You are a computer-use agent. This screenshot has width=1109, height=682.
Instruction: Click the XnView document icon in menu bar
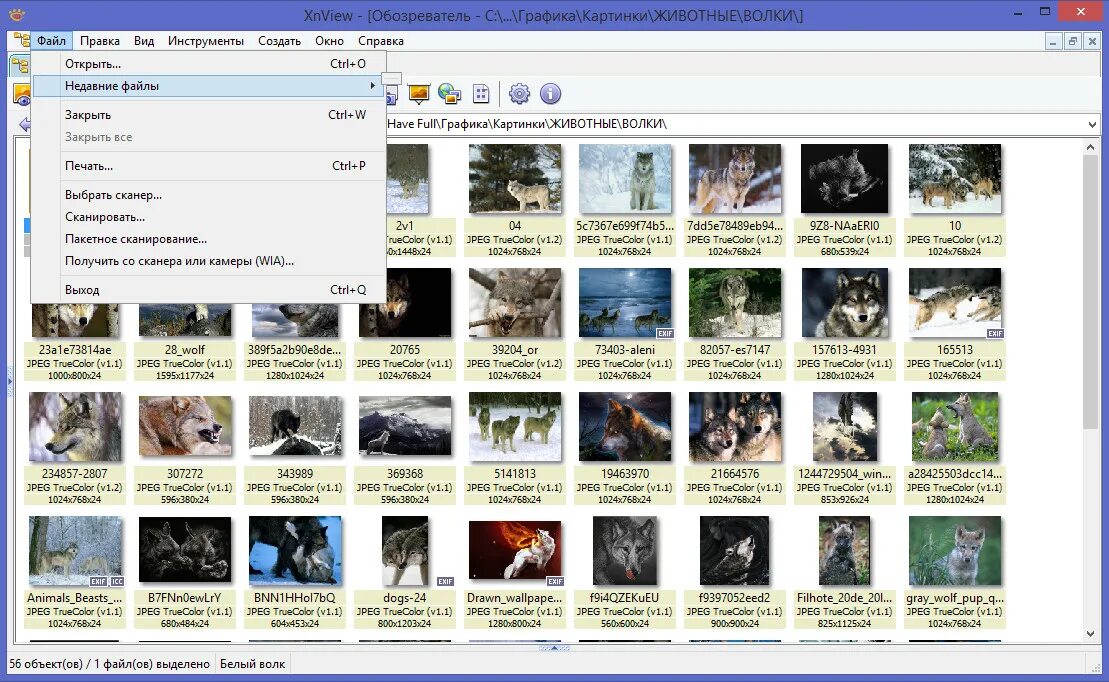(21, 40)
